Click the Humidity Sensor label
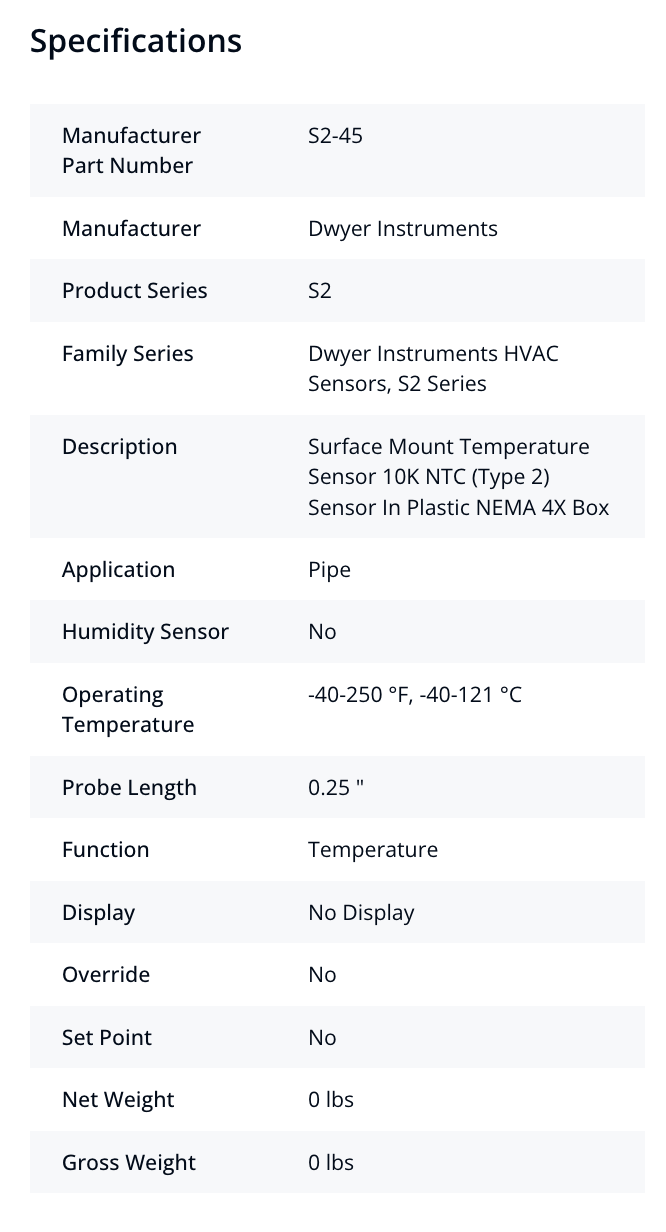The width and height of the screenshot is (666, 1232). pos(145,632)
